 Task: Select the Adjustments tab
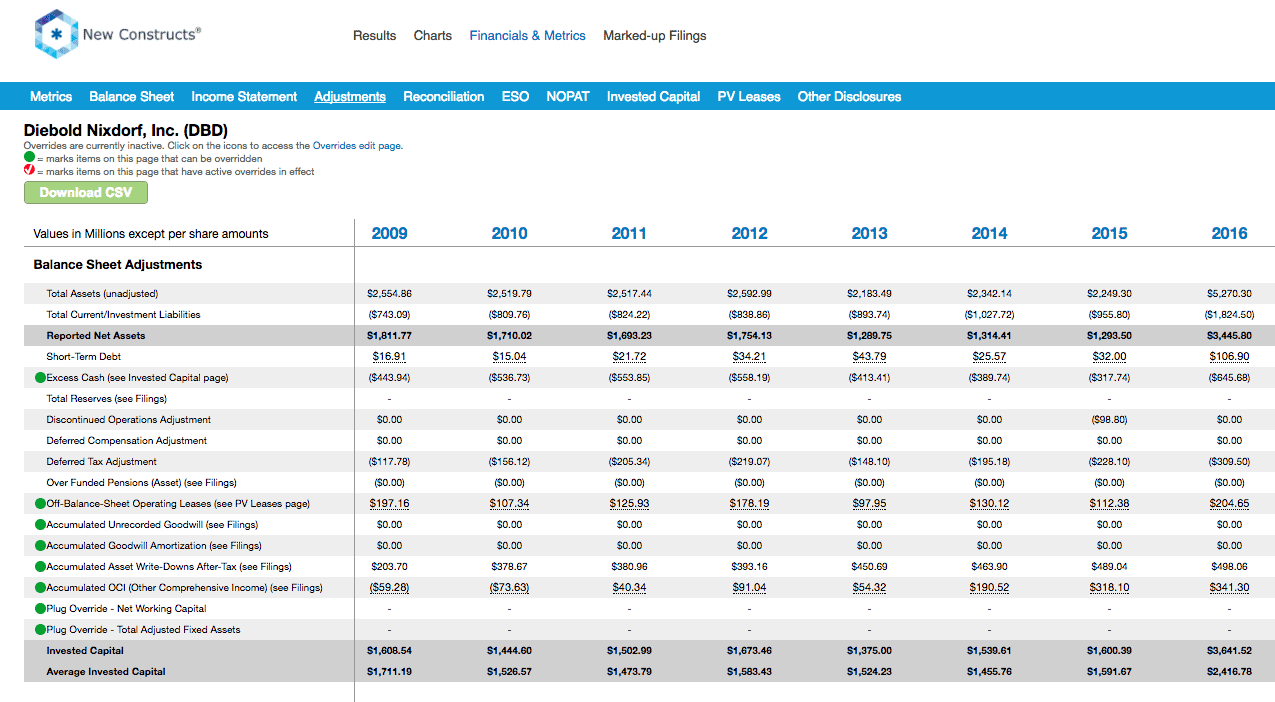[x=350, y=97]
